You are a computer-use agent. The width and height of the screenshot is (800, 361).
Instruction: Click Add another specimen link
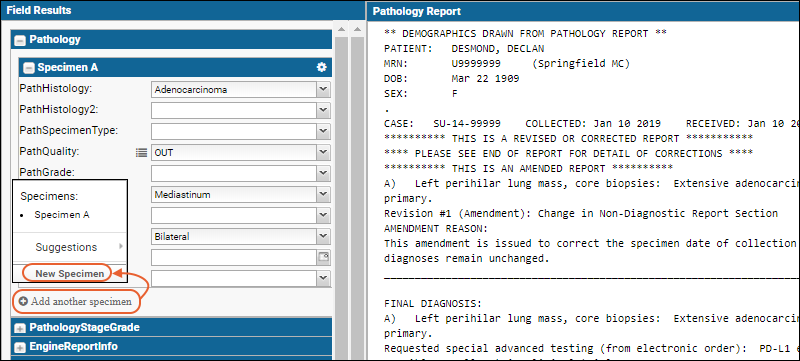81,301
